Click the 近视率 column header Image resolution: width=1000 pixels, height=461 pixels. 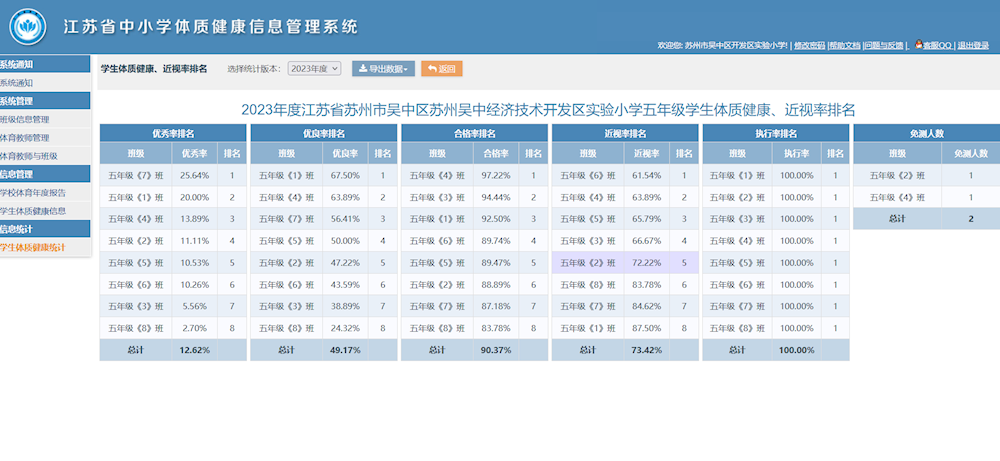coord(647,154)
